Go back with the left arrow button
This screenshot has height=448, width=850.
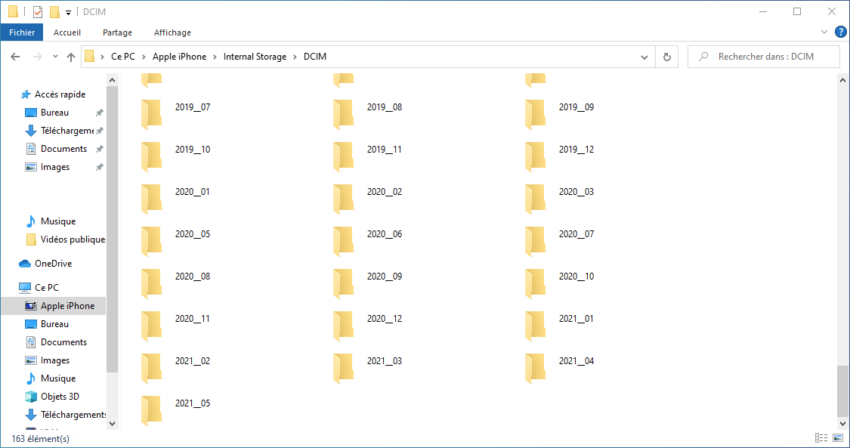15,56
